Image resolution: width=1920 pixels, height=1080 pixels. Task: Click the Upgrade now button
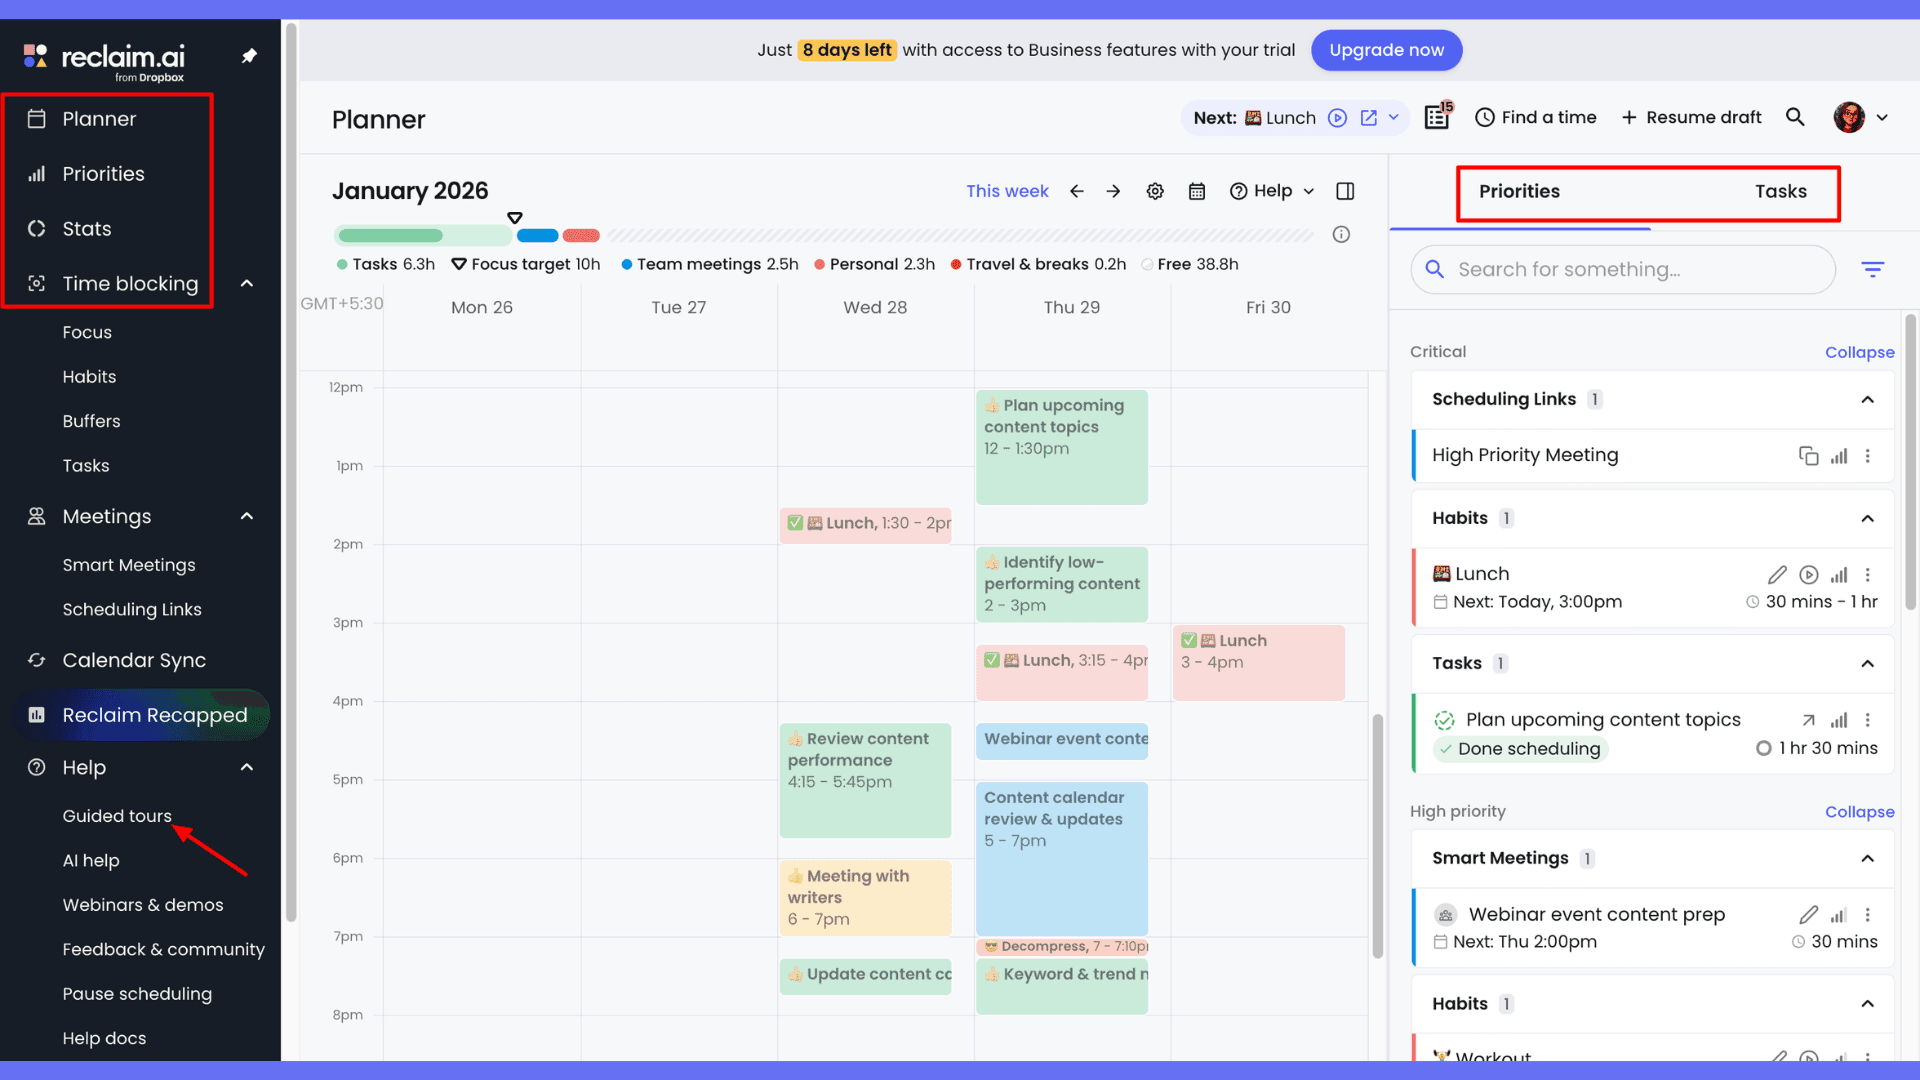(1386, 50)
